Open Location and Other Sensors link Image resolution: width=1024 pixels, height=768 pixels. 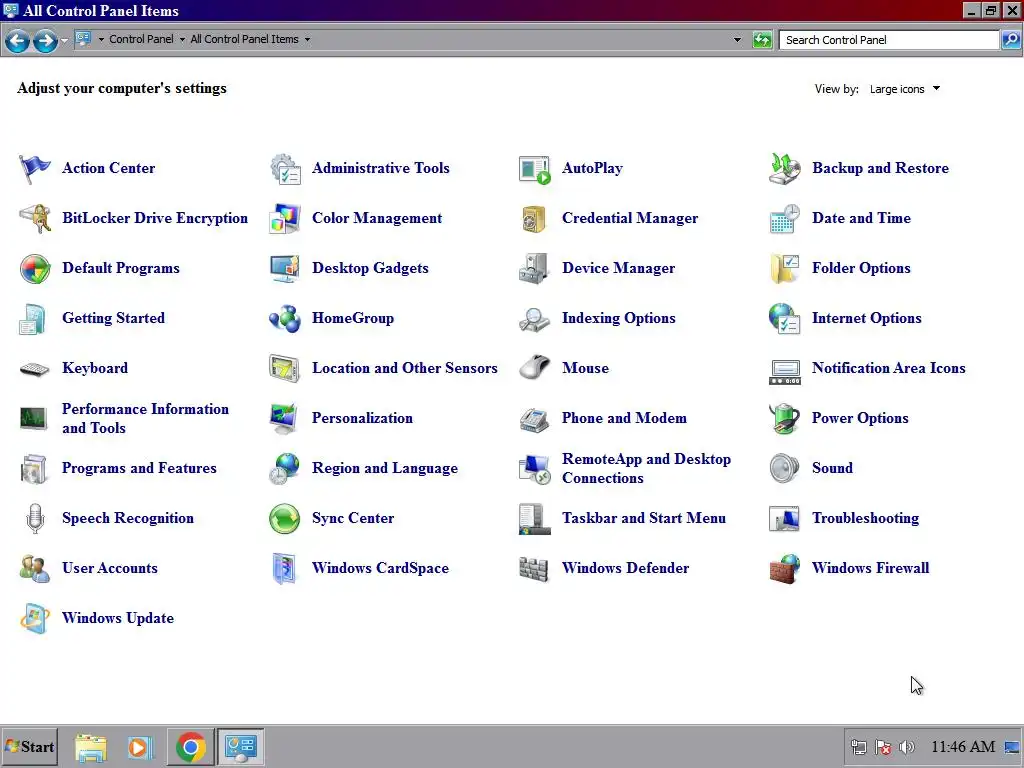(x=405, y=368)
